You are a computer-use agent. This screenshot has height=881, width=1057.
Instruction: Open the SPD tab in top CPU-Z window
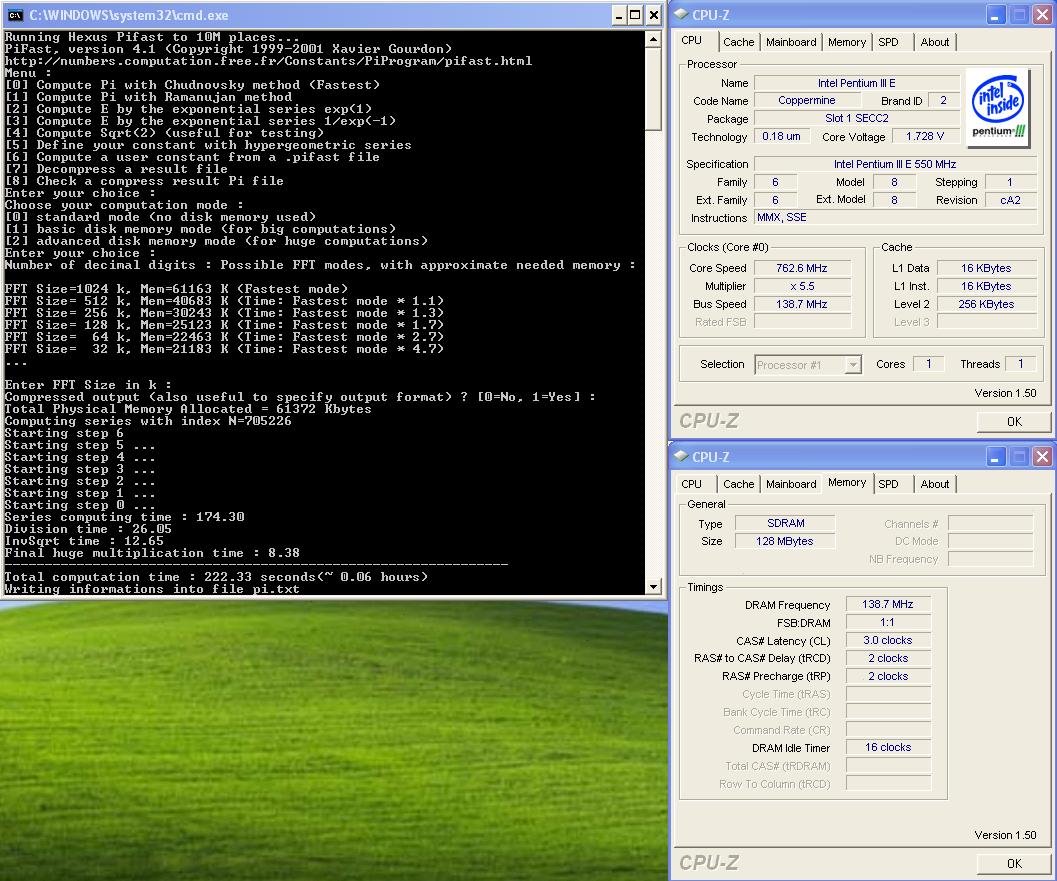coord(888,42)
